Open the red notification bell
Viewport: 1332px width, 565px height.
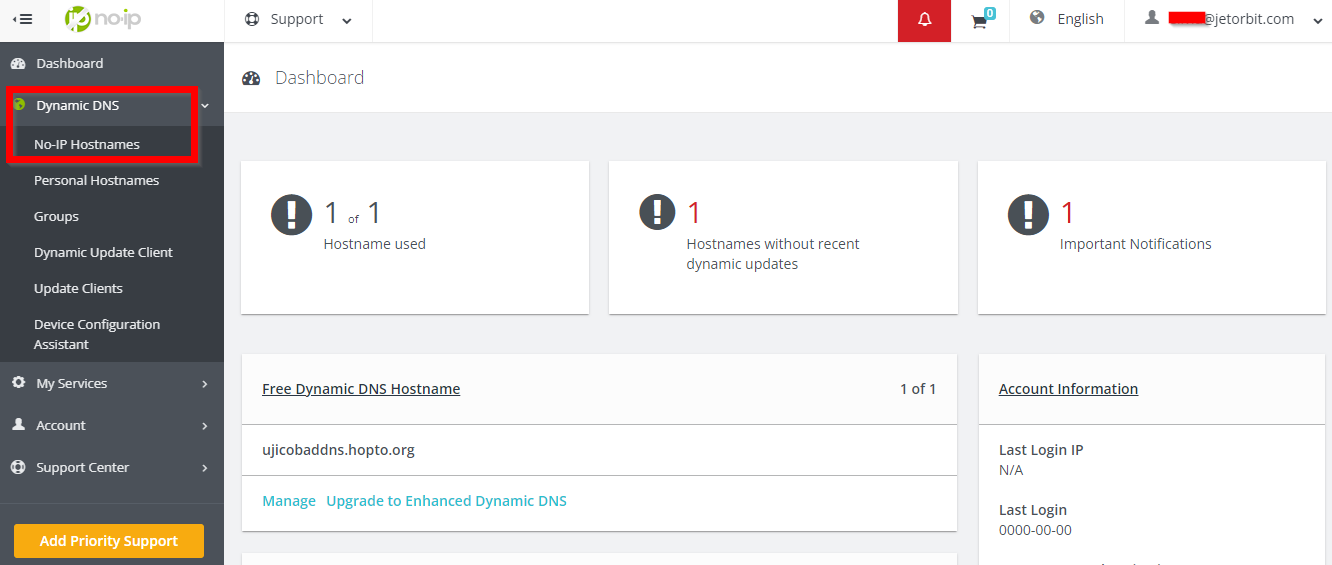924,20
